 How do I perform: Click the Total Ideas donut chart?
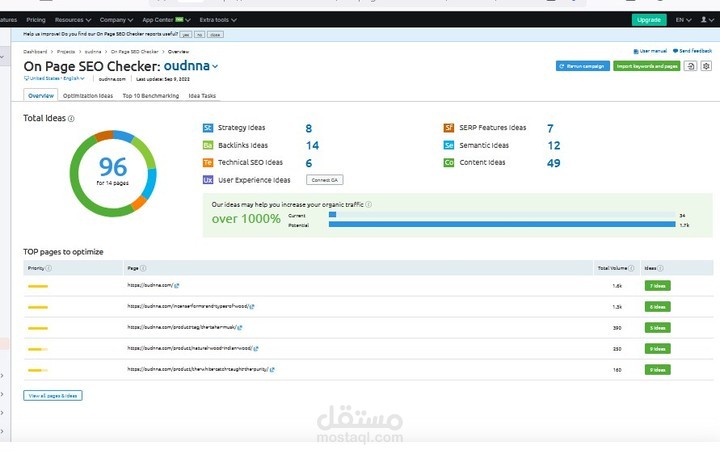click(113, 174)
